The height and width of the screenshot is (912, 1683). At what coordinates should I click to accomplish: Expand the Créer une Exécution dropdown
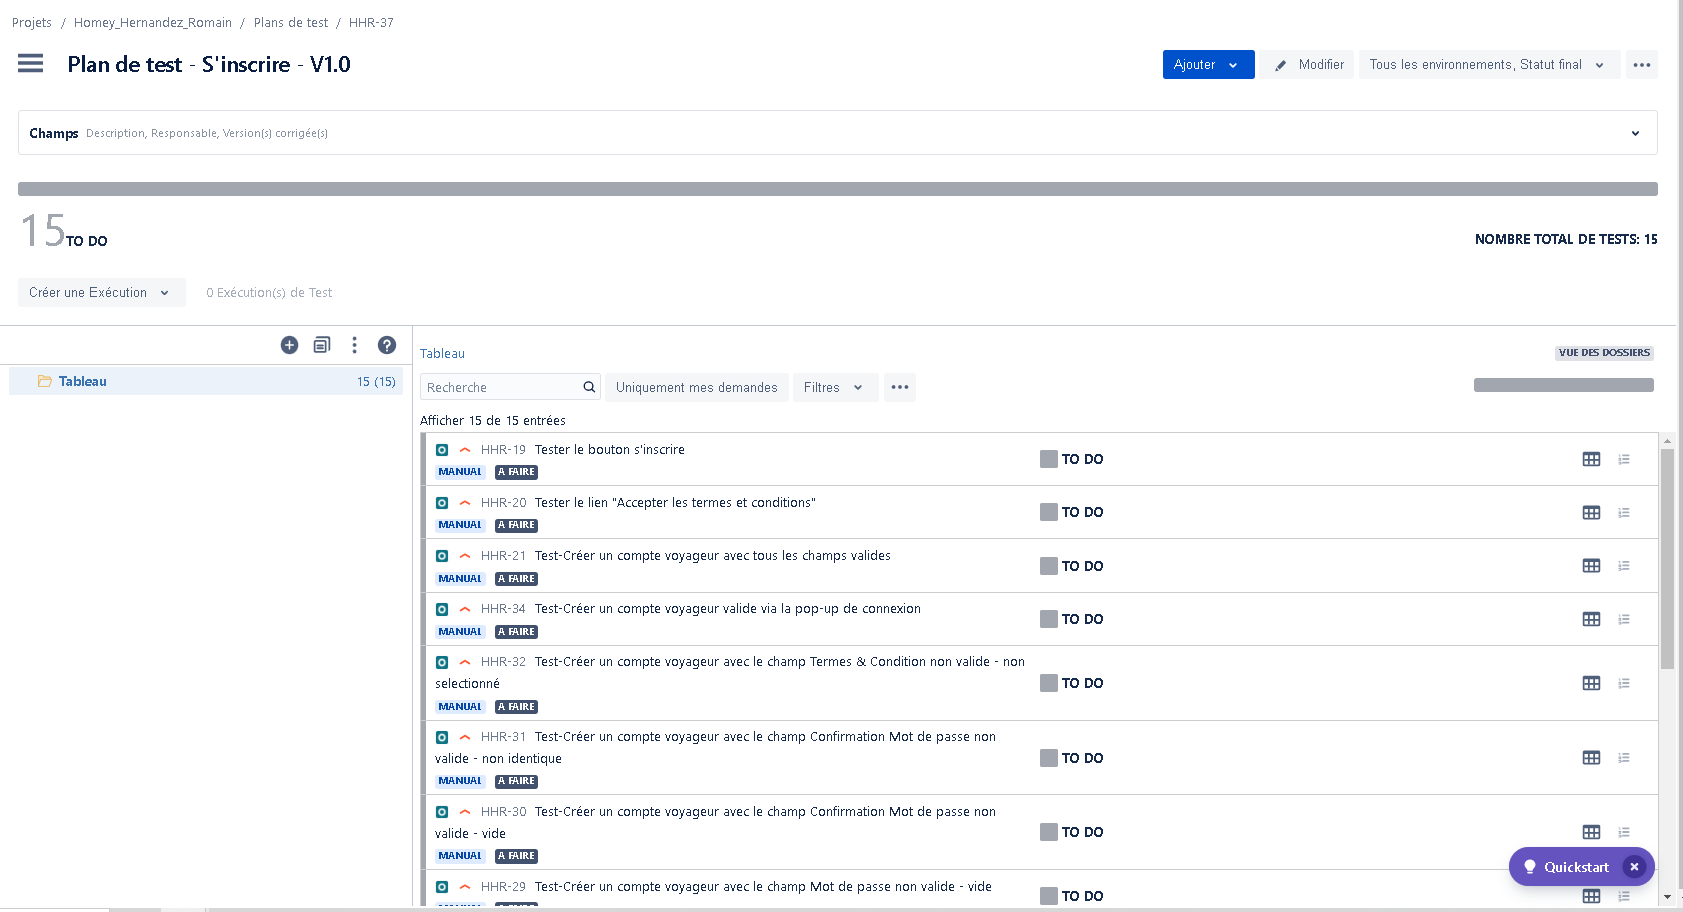pos(101,293)
